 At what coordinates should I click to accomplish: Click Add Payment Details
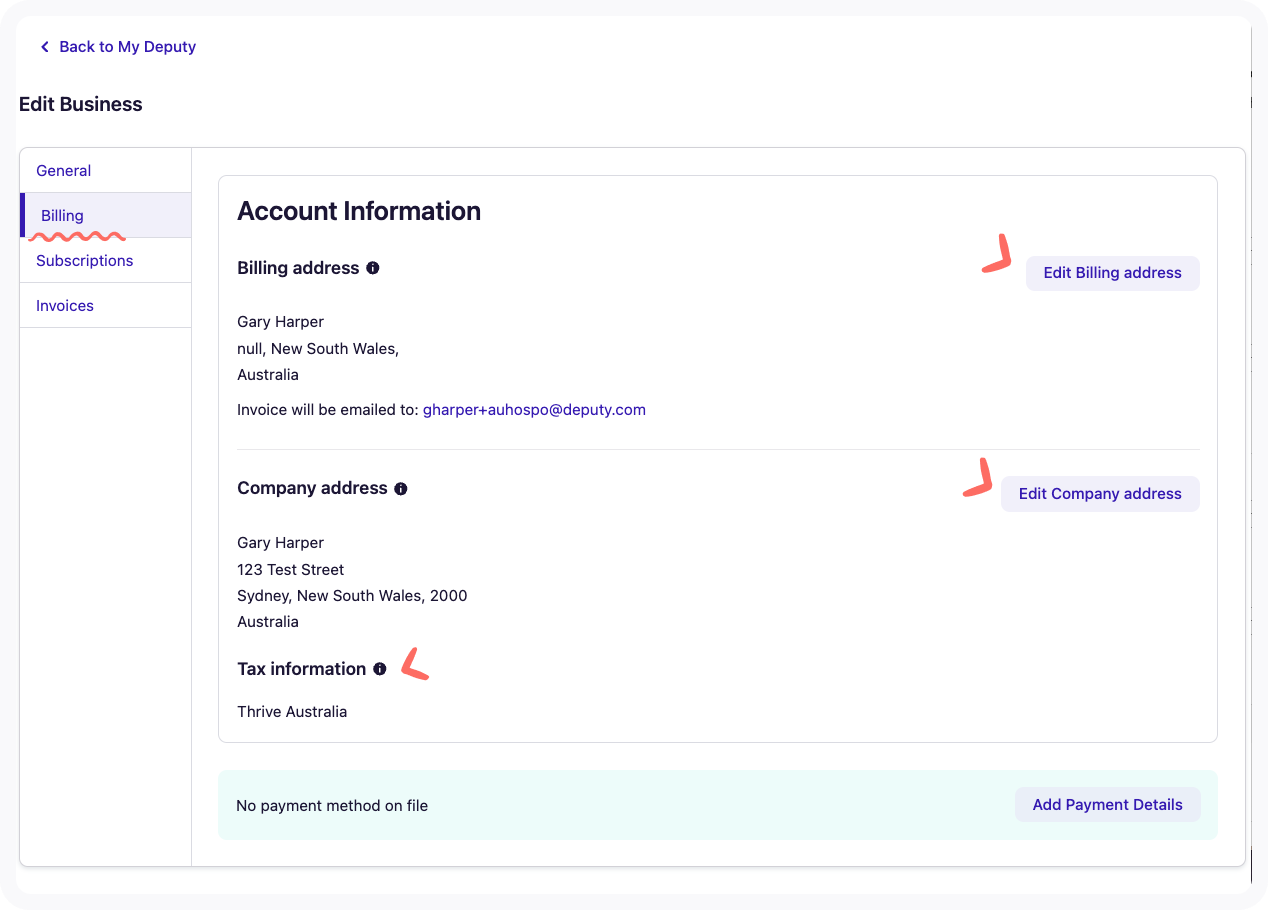[x=1107, y=805]
